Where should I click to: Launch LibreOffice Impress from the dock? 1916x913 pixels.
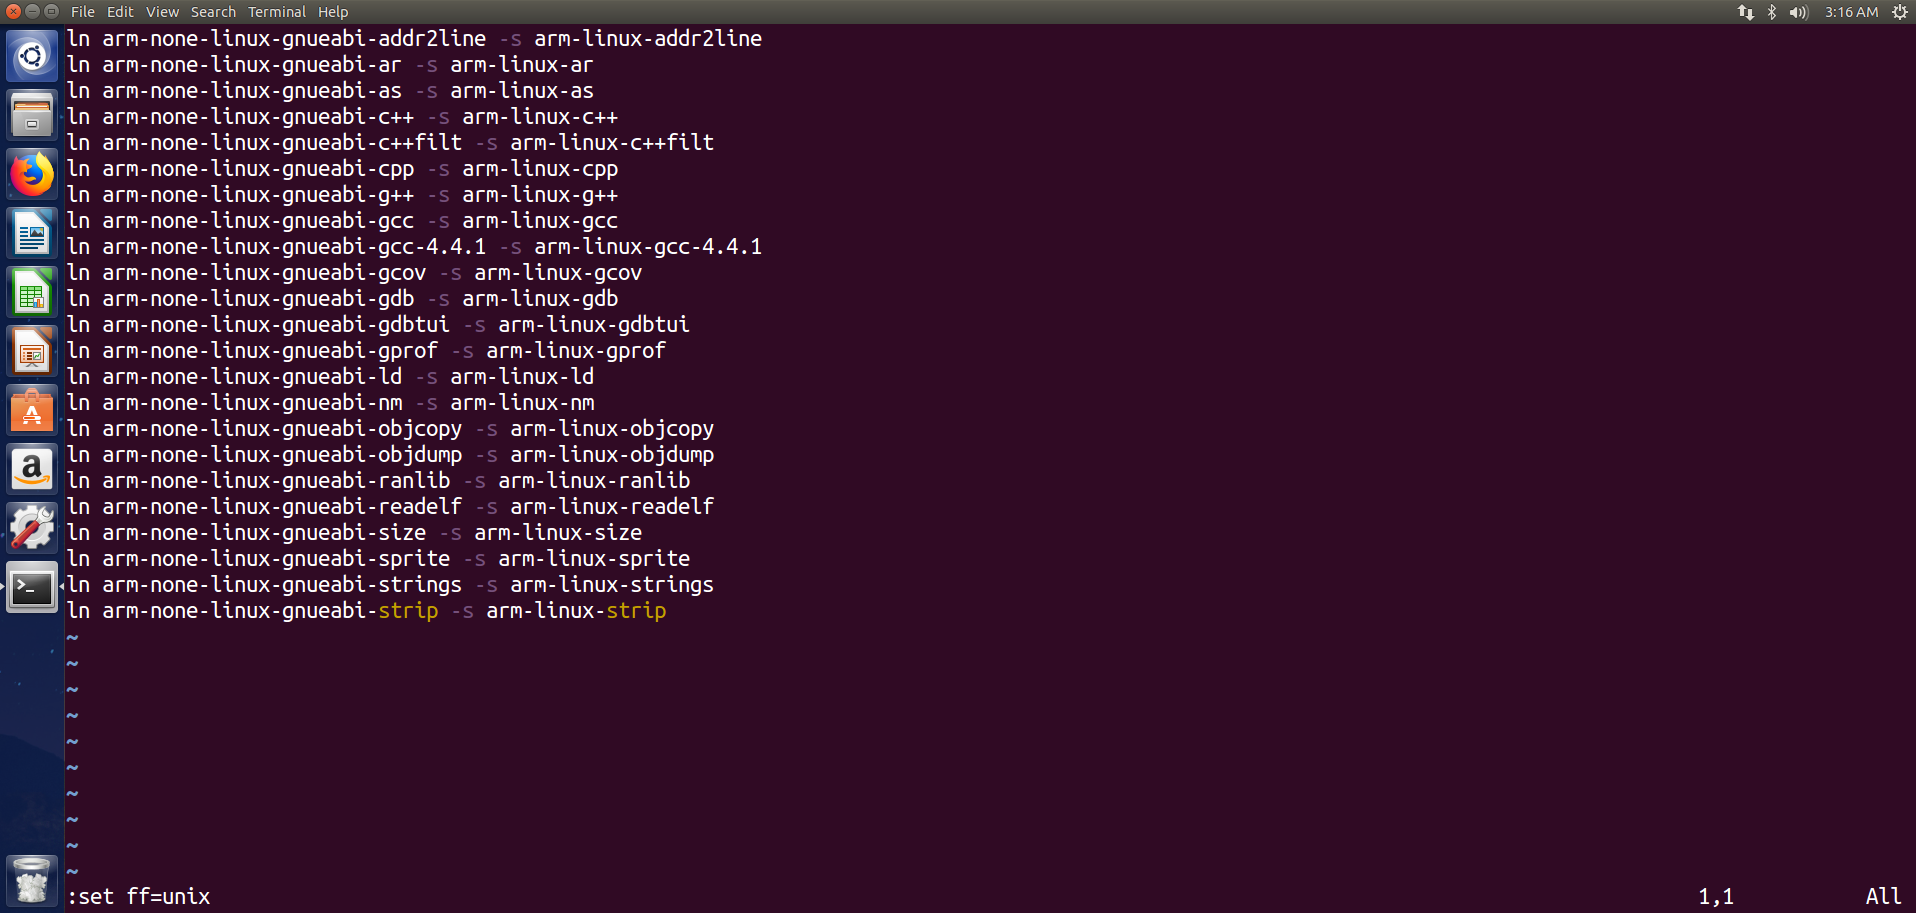tap(32, 351)
